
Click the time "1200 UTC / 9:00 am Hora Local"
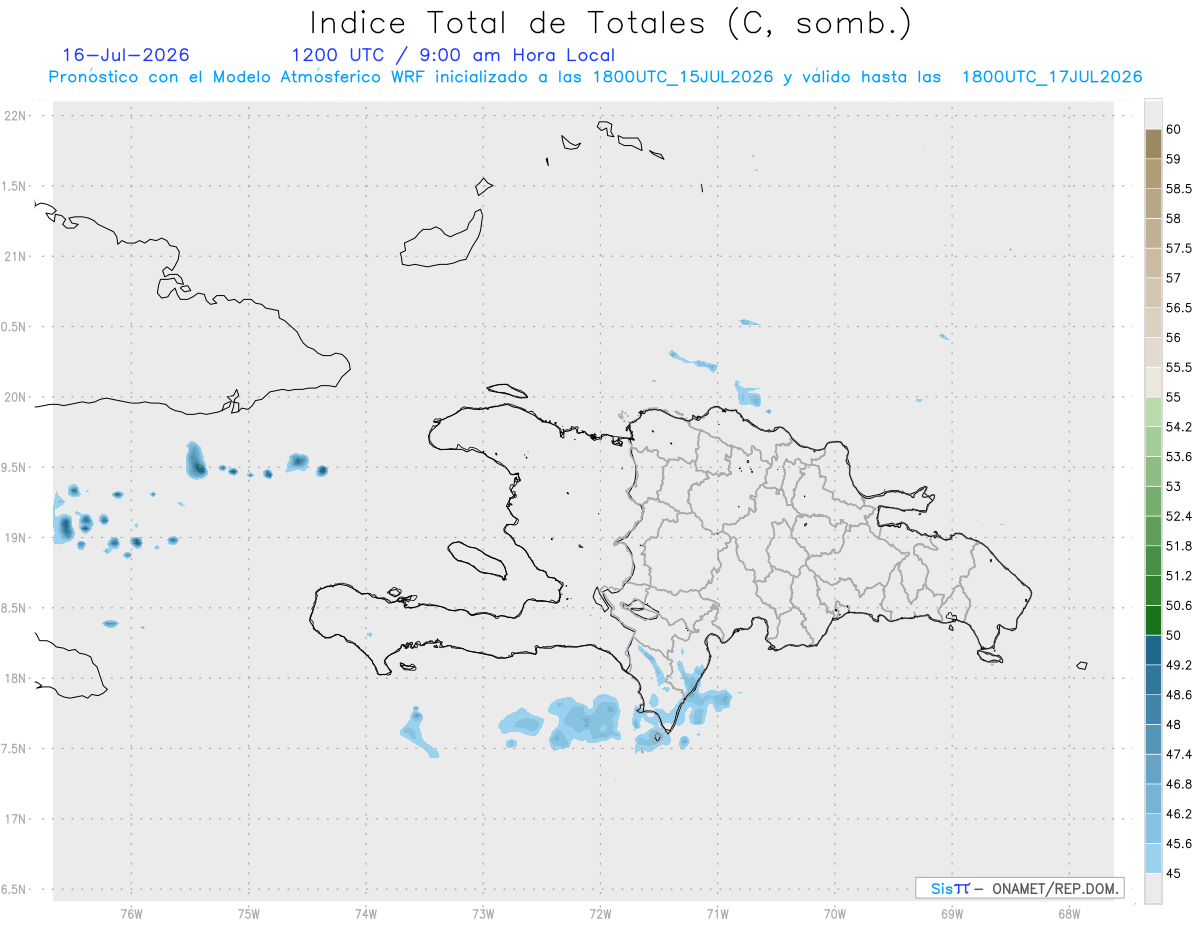[453, 56]
